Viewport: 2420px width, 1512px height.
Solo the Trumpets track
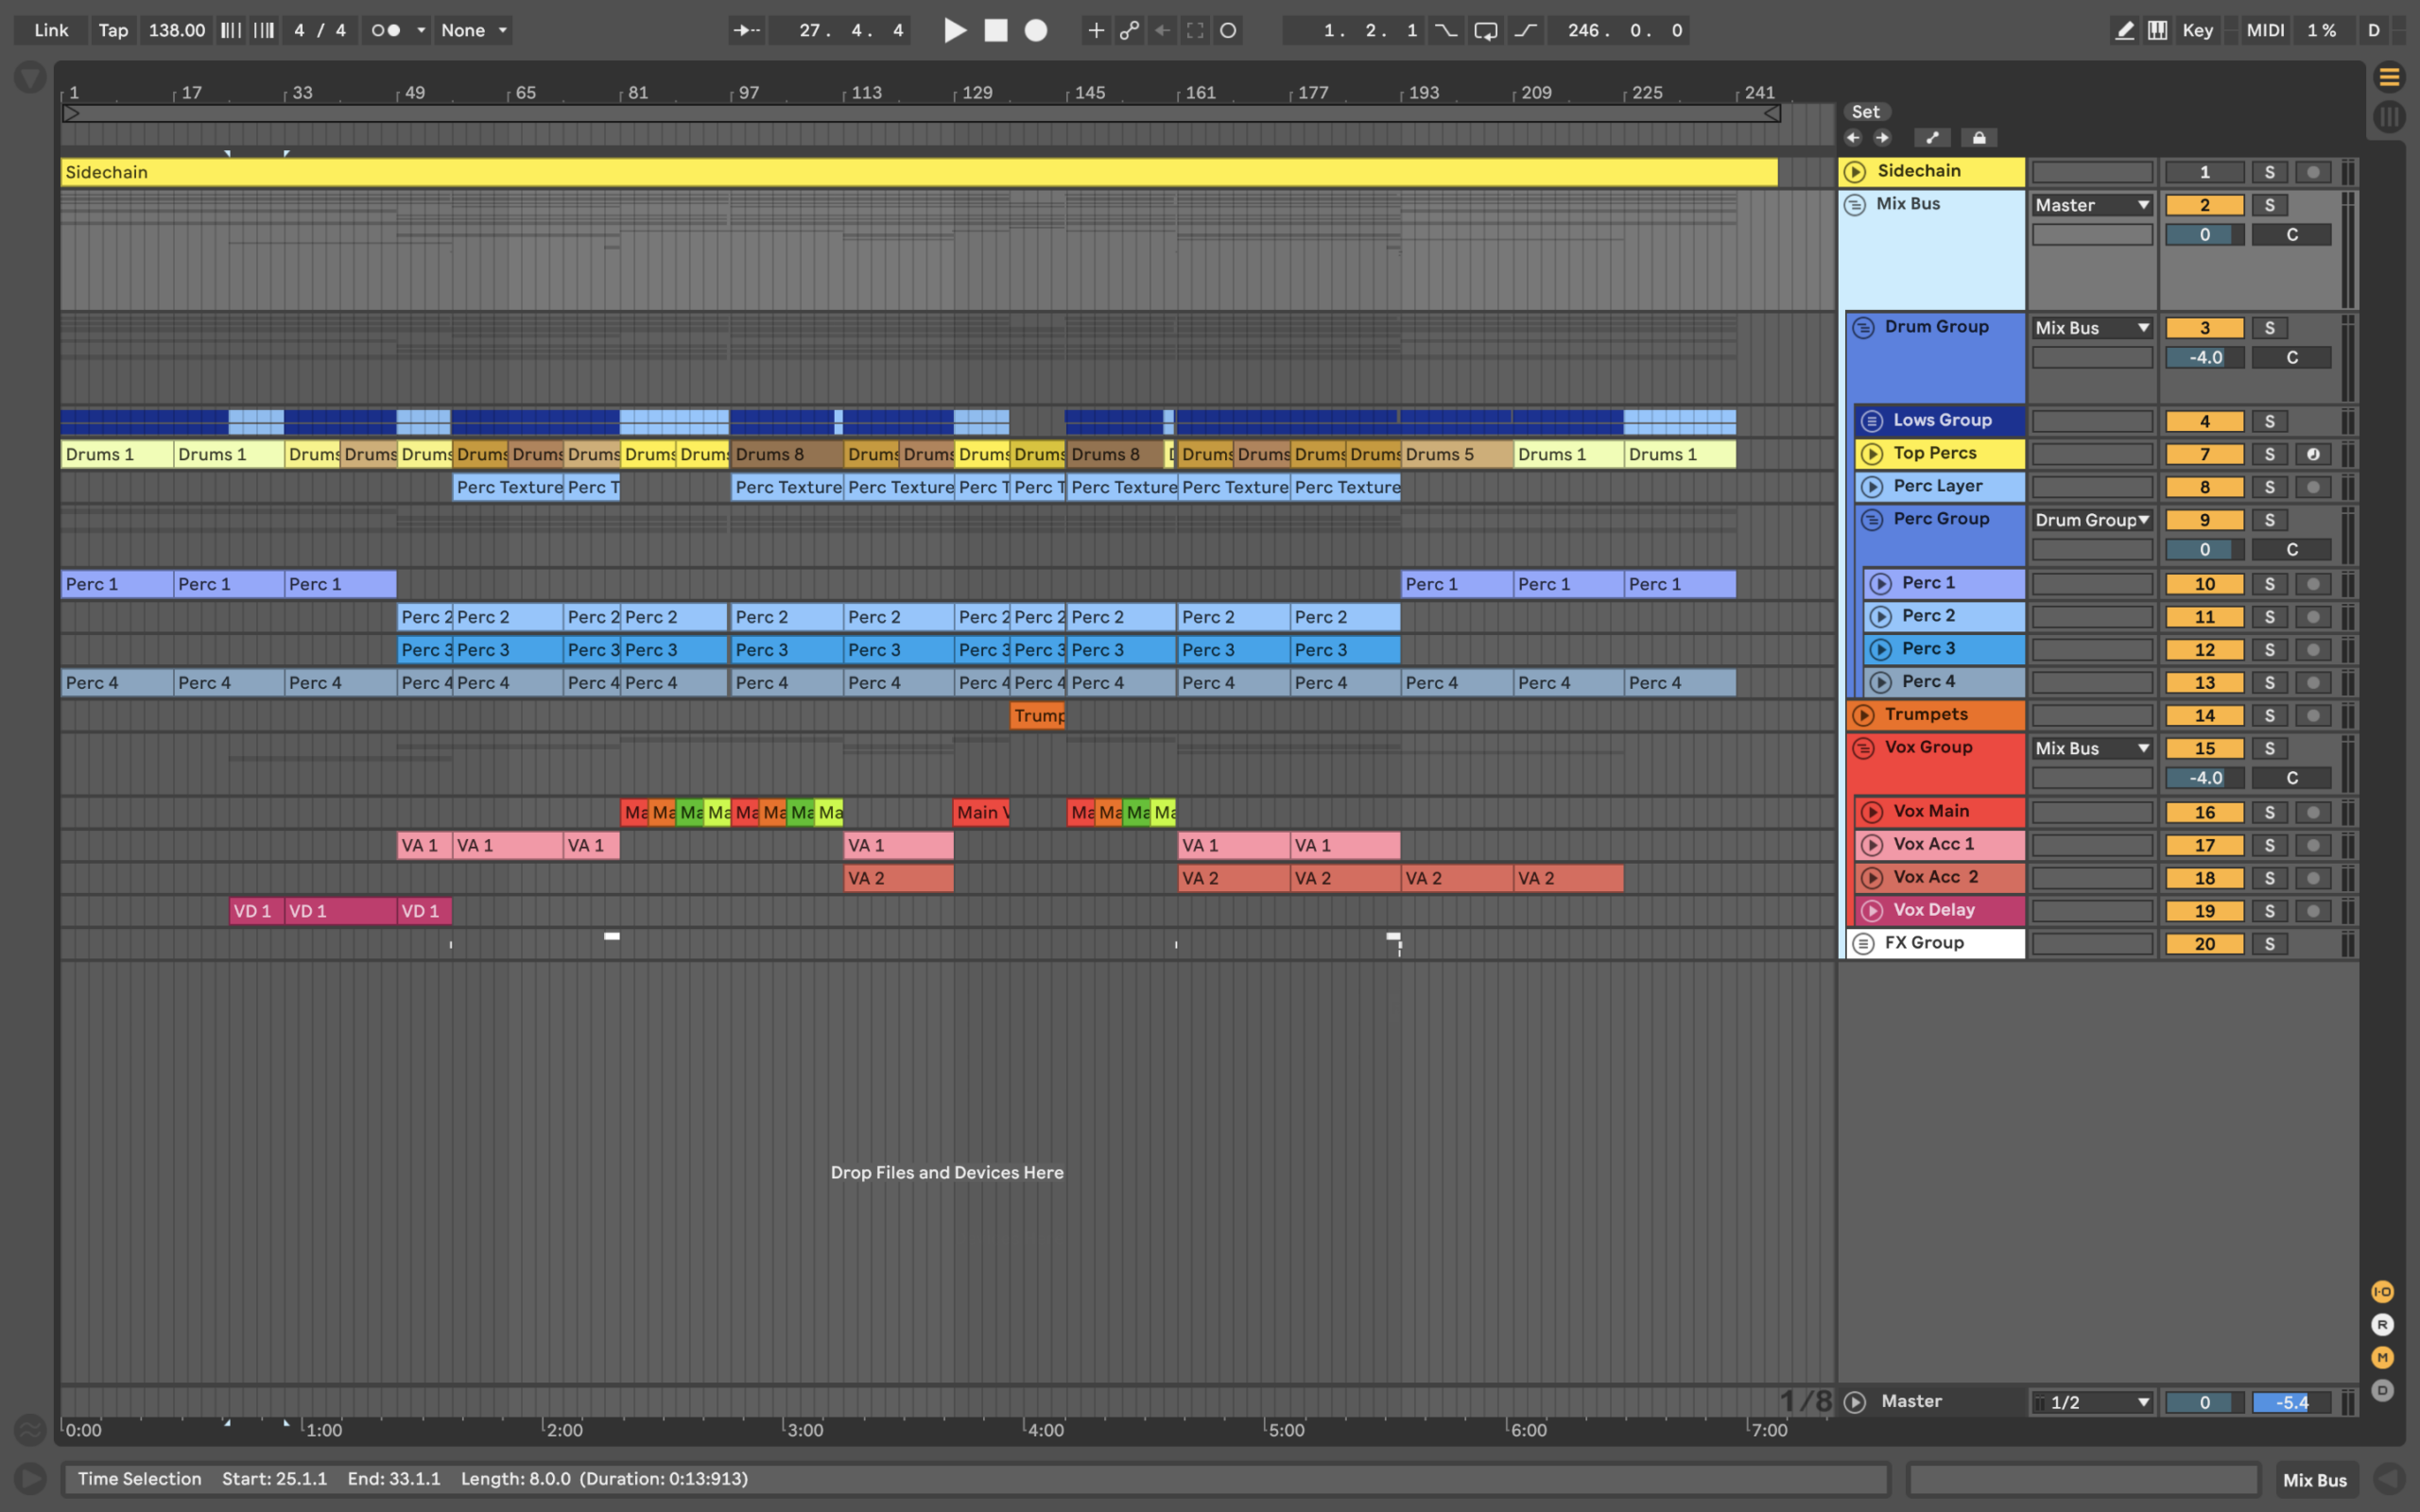tap(2269, 716)
